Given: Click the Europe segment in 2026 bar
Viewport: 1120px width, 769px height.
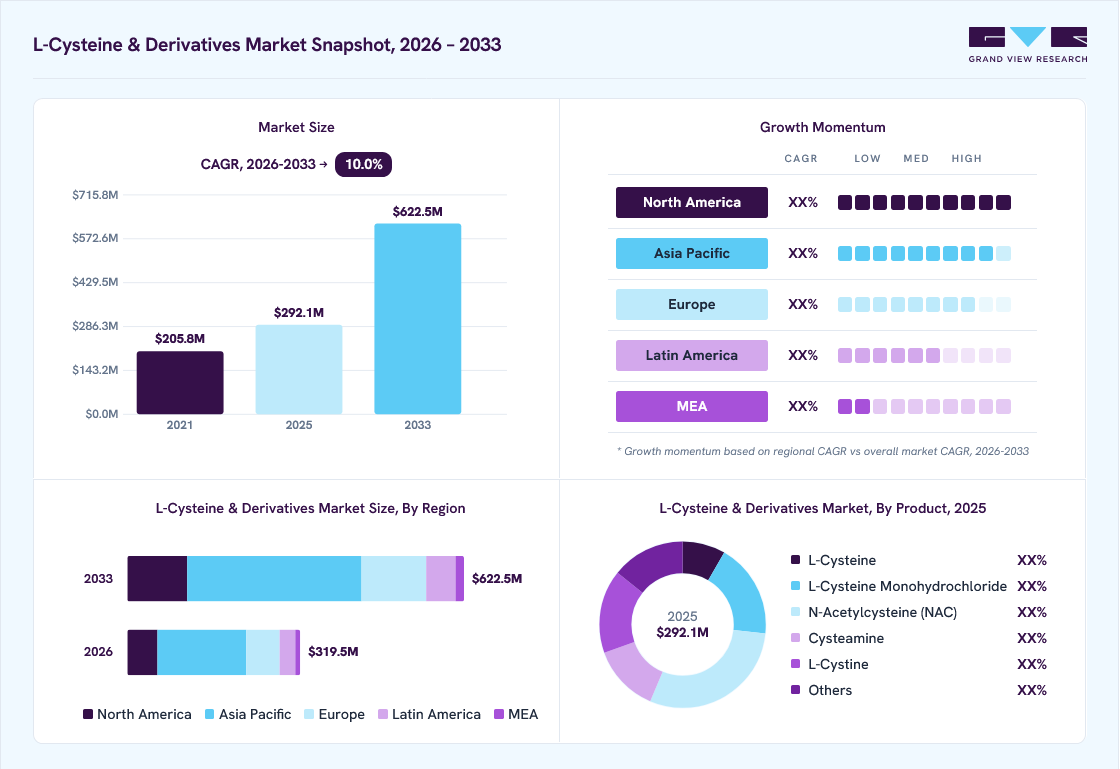Looking at the screenshot, I should point(263,652).
